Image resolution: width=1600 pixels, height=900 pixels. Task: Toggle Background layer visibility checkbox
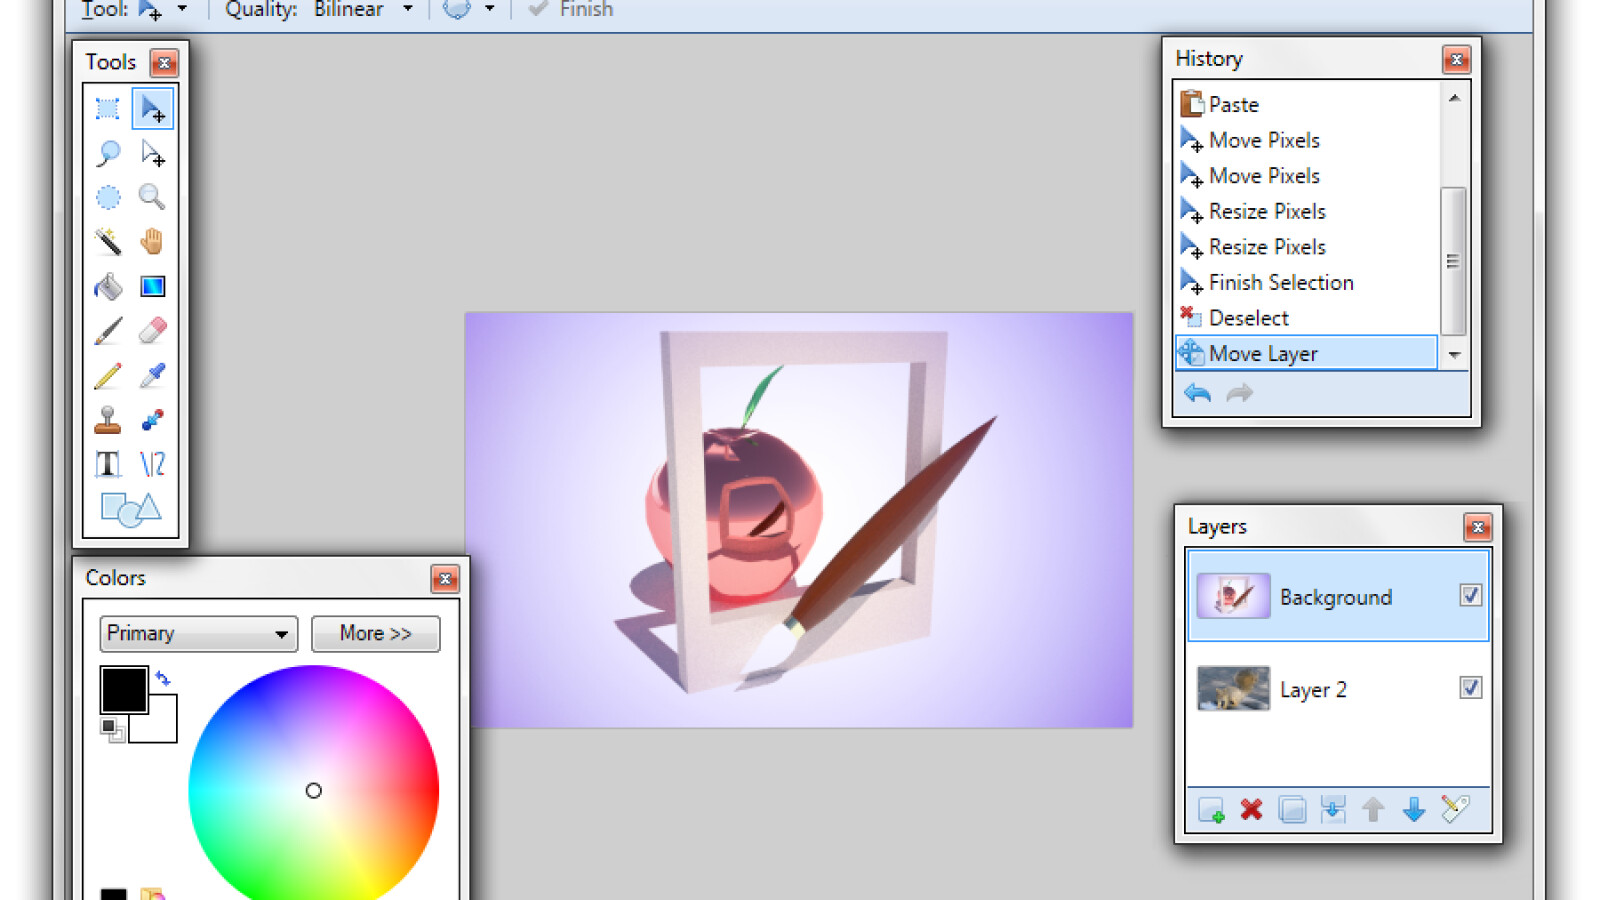[x=1470, y=596]
